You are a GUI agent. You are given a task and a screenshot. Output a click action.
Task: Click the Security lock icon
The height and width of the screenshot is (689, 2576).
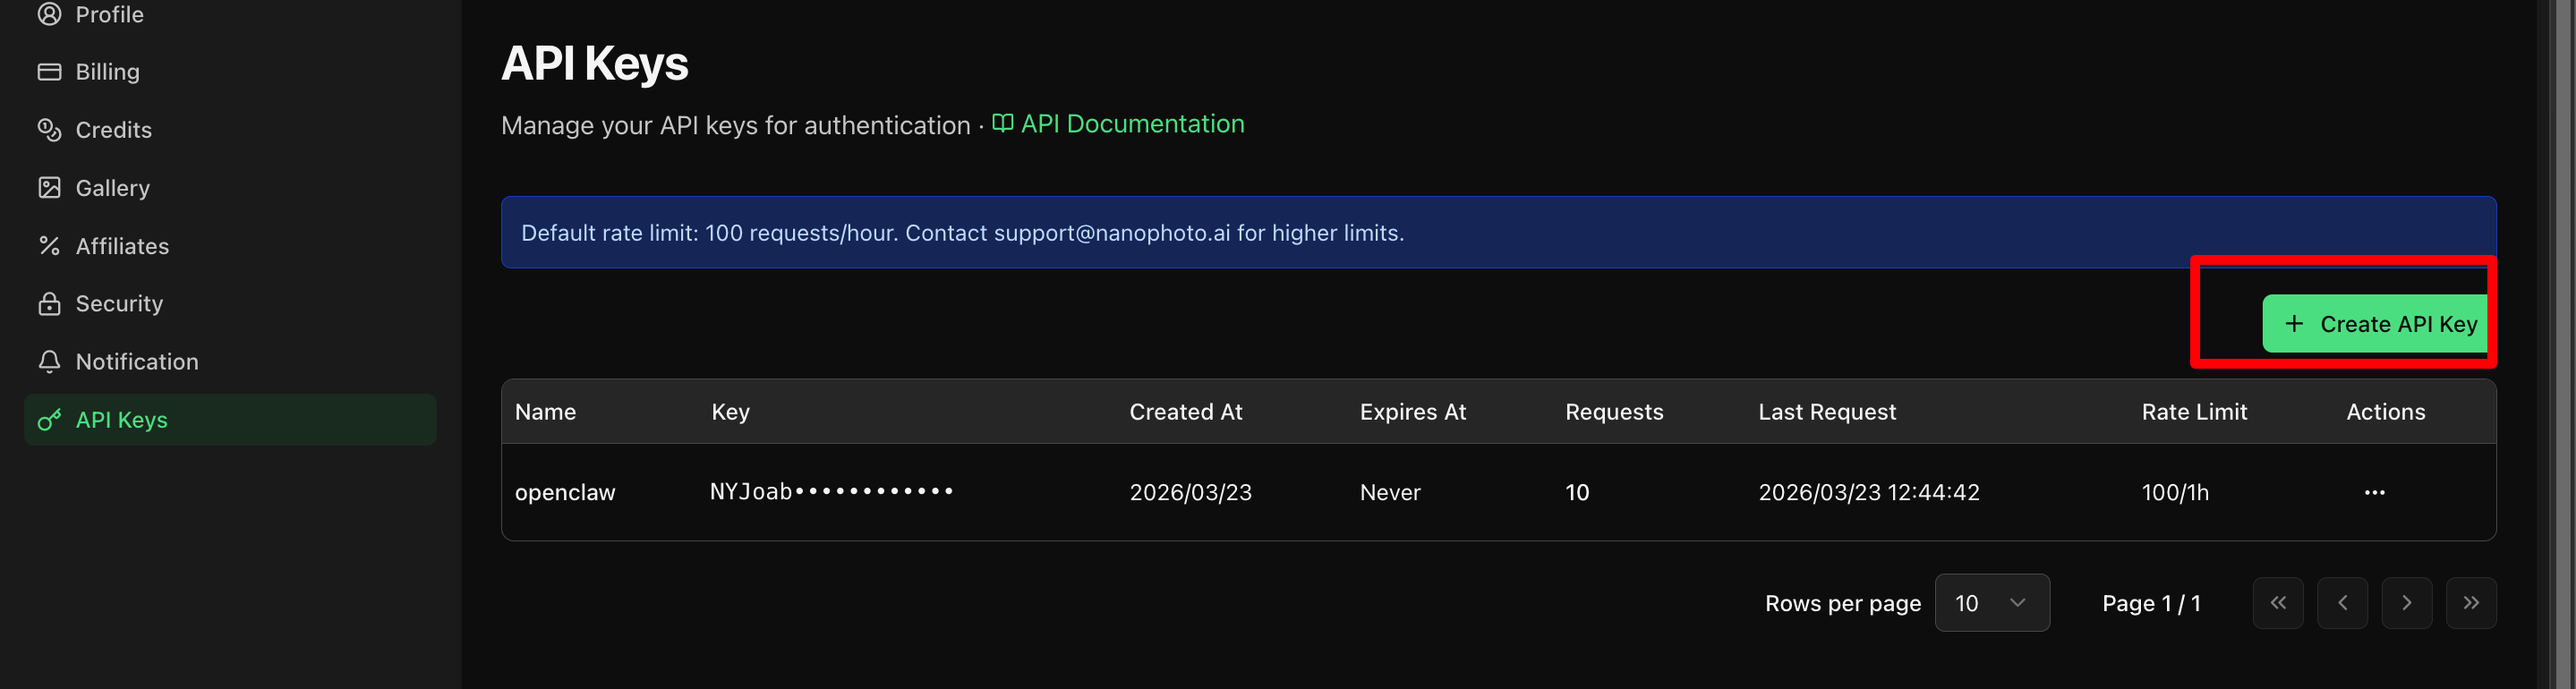49,304
